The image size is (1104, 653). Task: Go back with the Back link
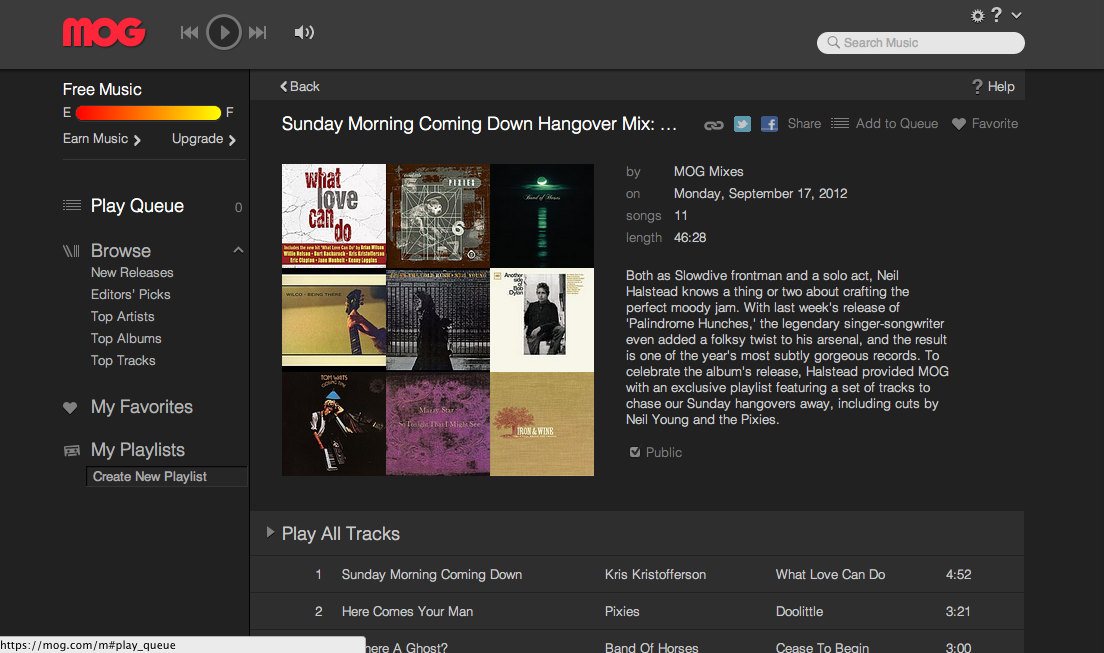tap(300, 87)
